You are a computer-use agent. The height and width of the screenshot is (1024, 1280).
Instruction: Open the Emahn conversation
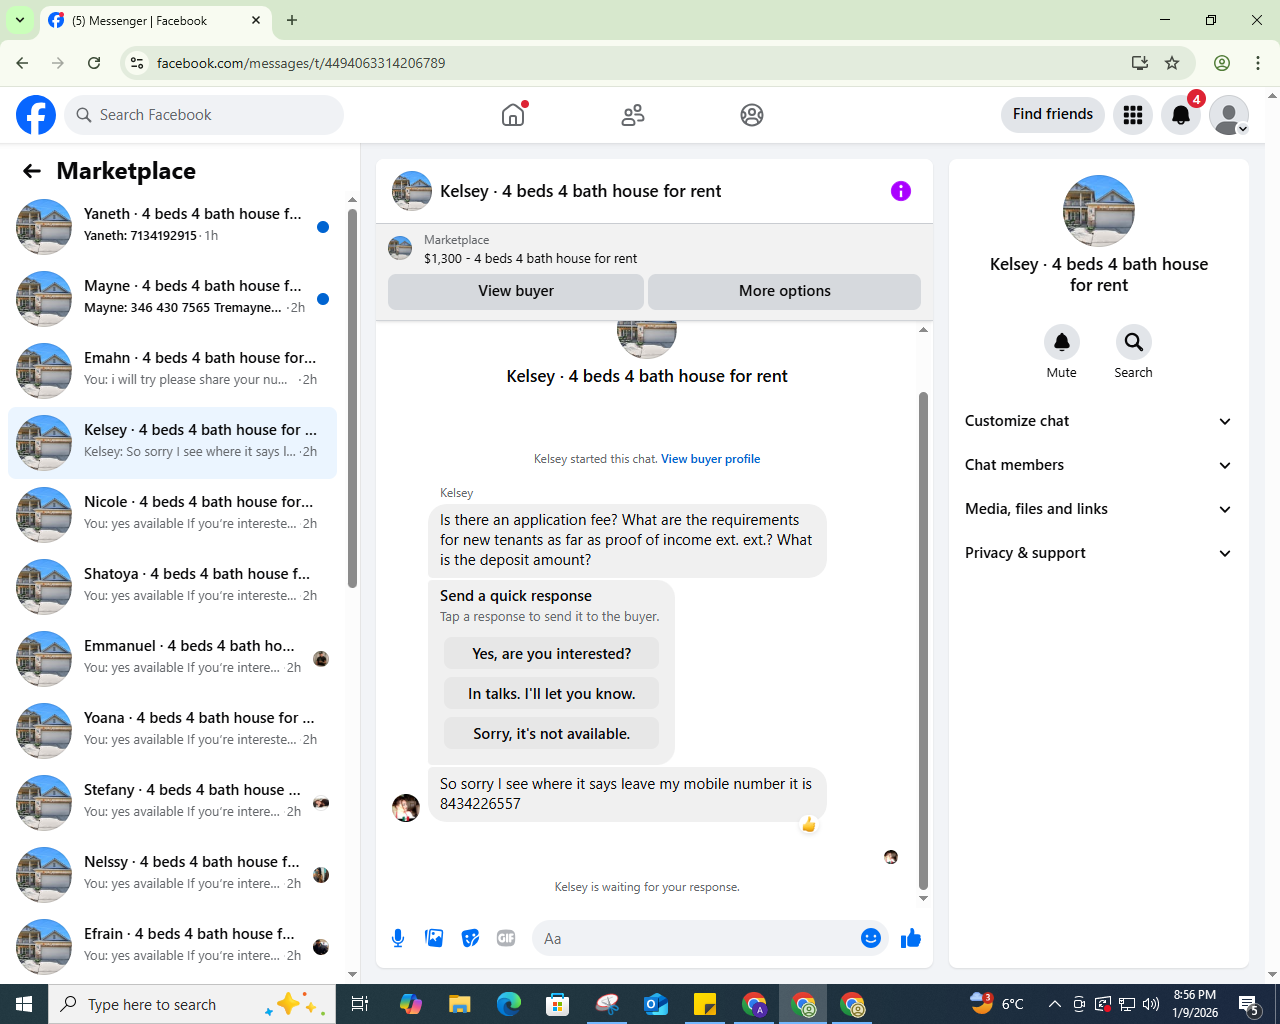(x=172, y=371)
